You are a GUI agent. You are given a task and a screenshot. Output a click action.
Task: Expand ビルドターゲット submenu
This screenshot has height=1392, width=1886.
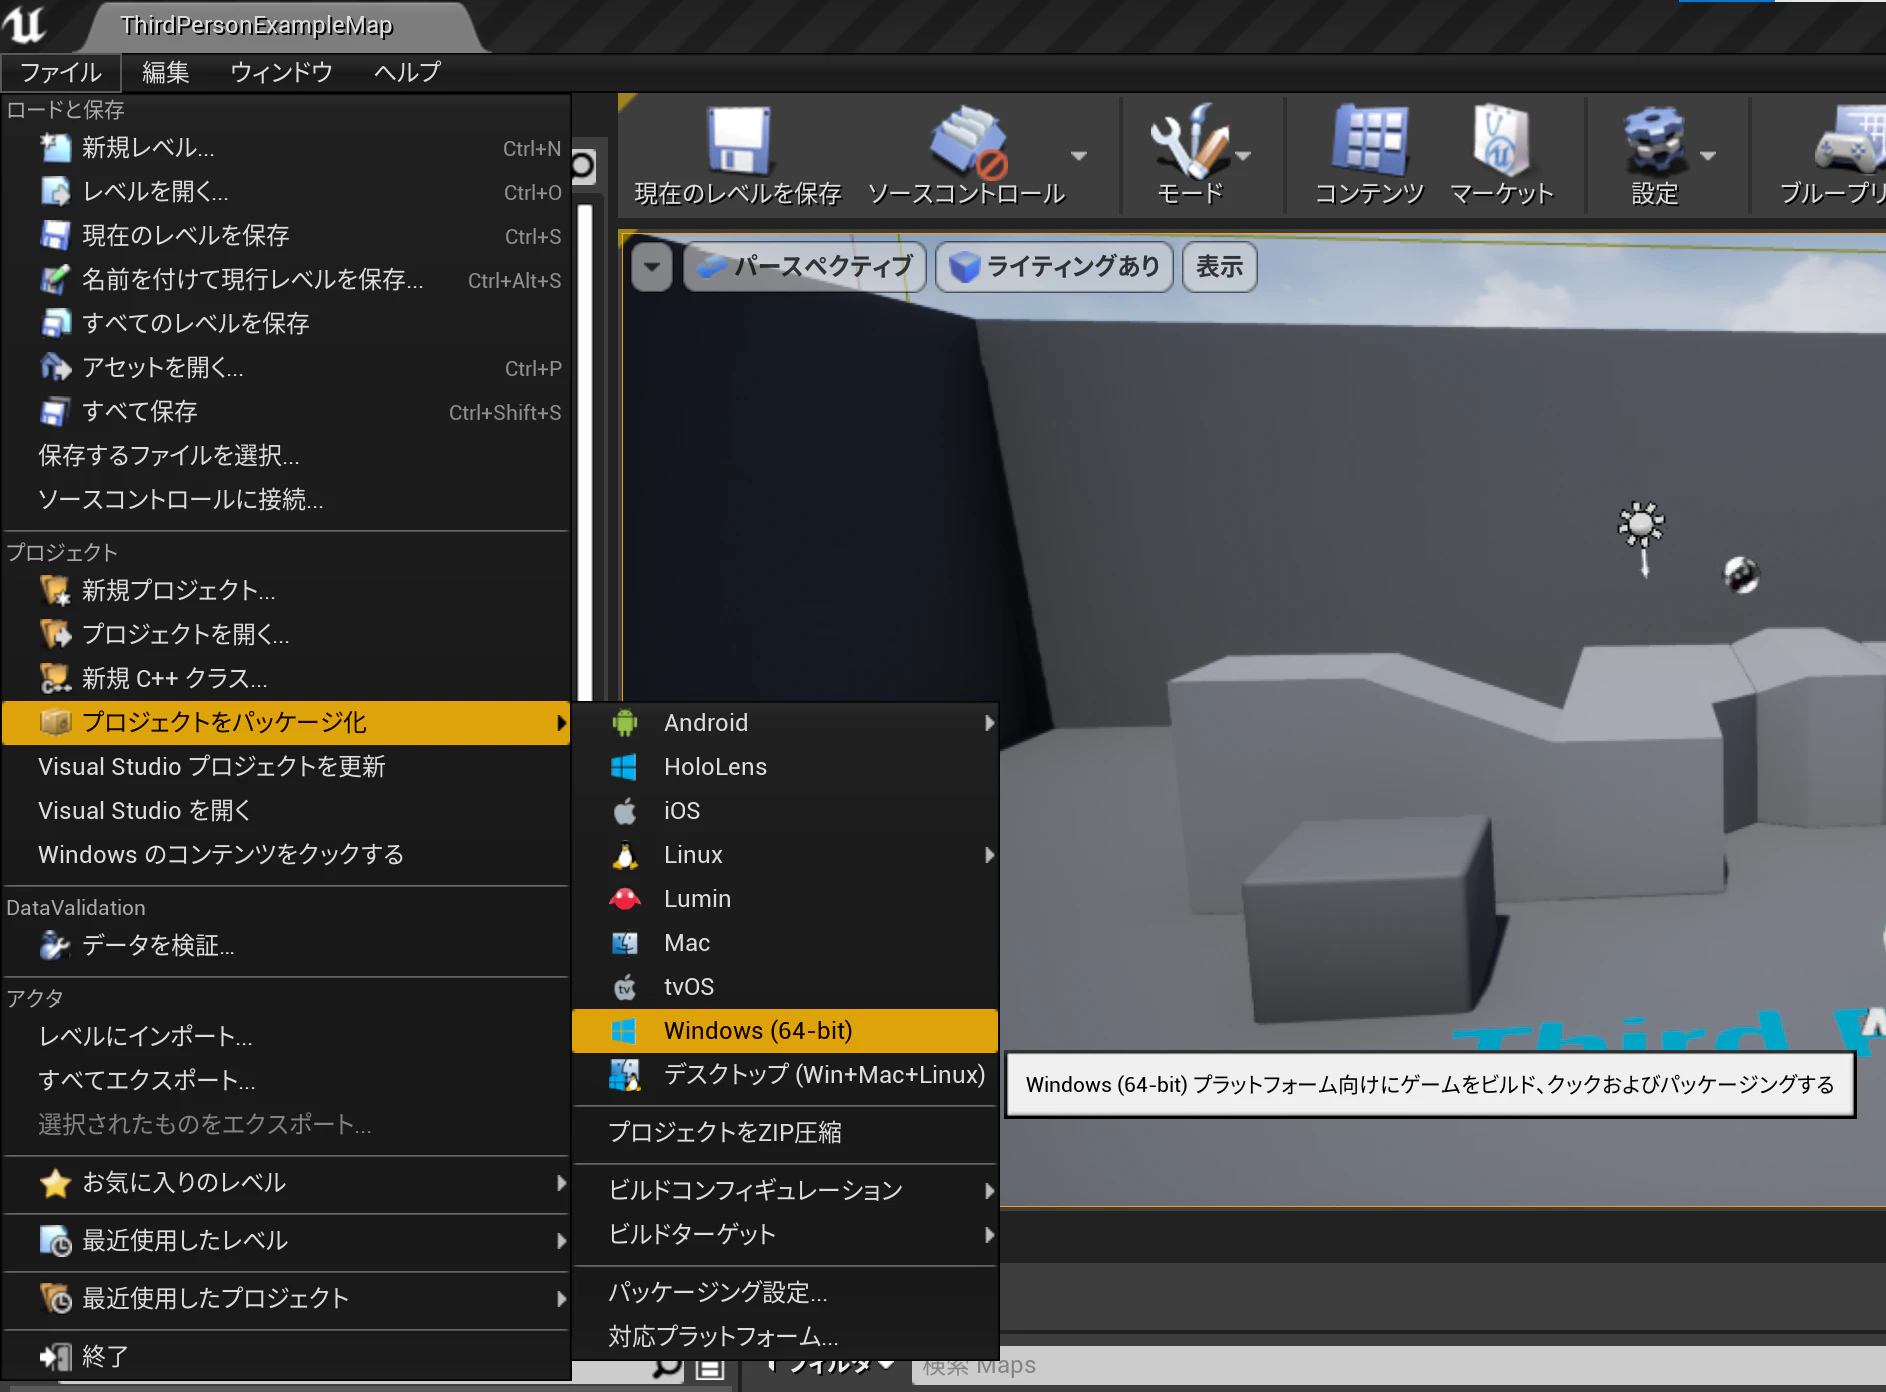pos(785,1234)
